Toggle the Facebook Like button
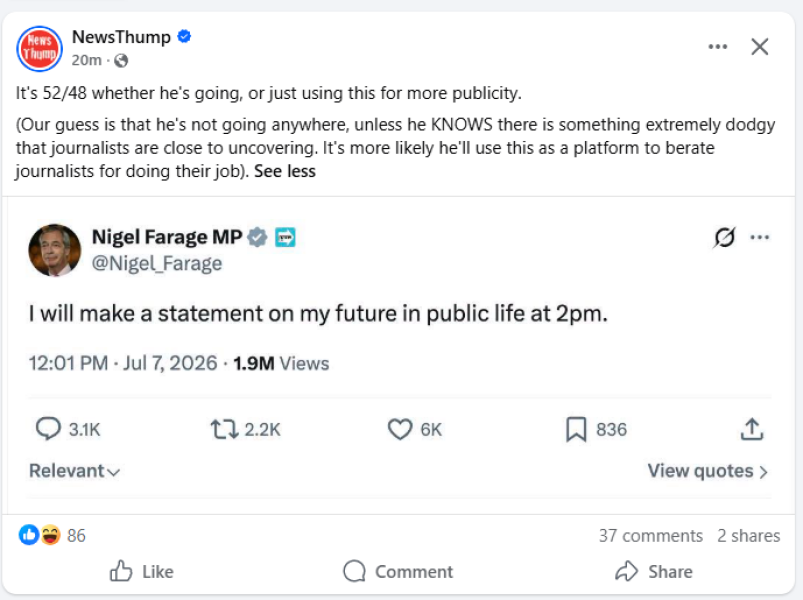This screenshot has height=600, width=803. 141,571
